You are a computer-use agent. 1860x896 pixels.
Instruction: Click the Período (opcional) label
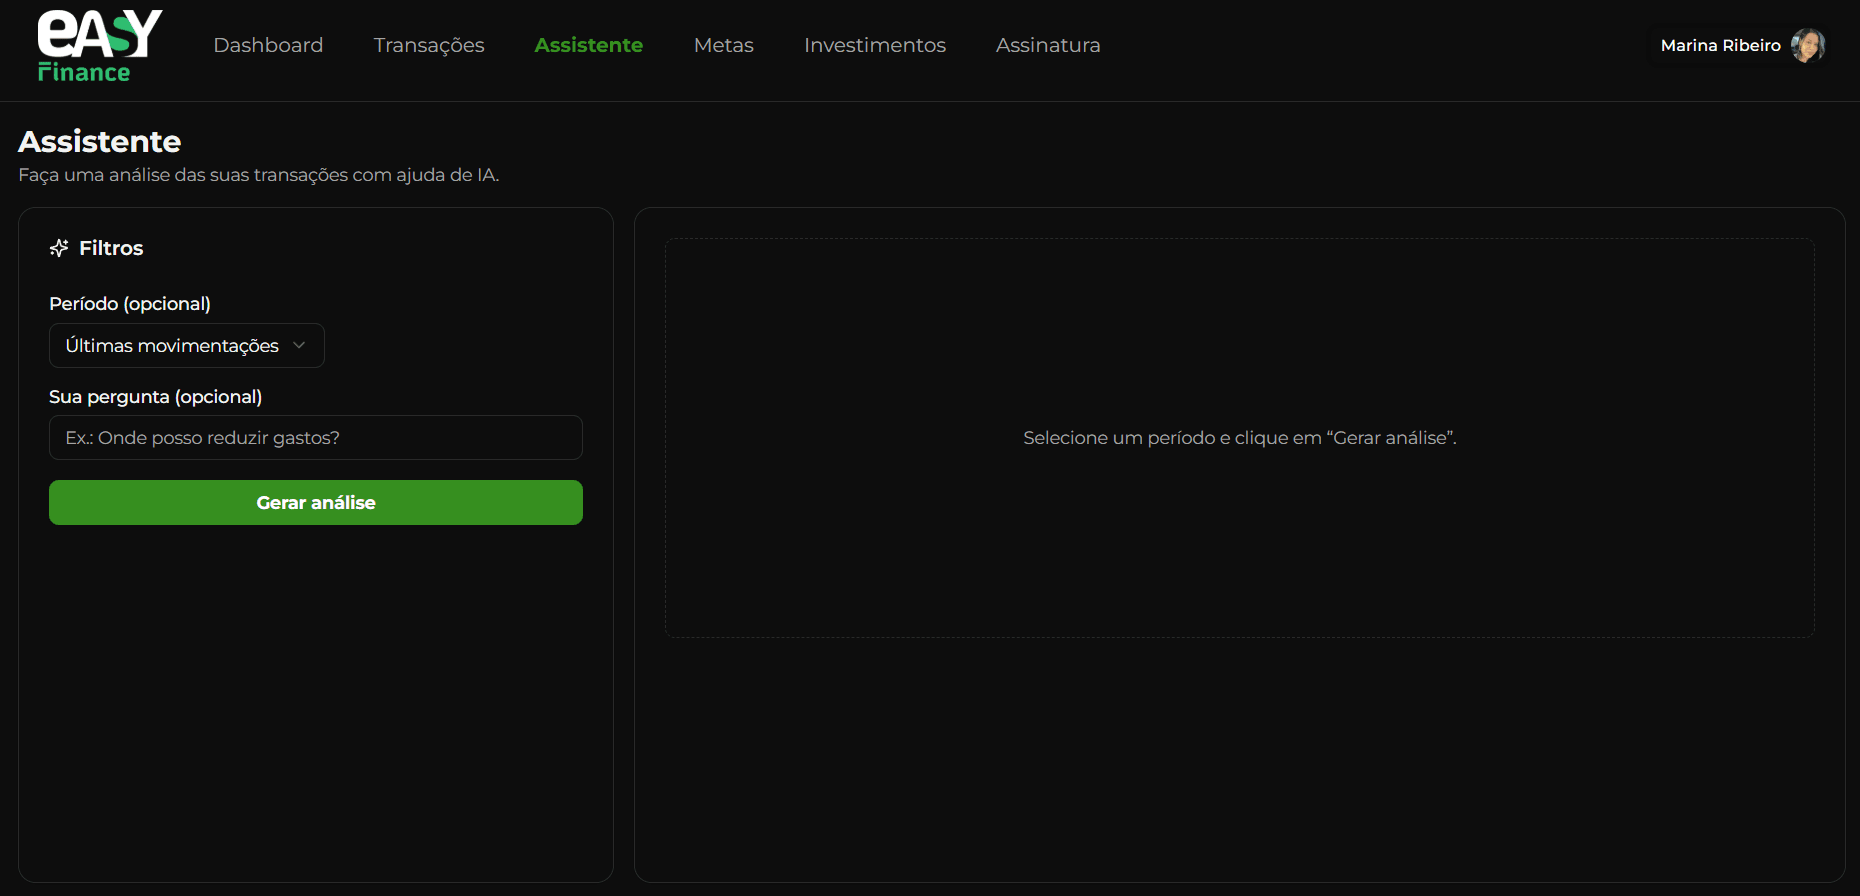130,304
